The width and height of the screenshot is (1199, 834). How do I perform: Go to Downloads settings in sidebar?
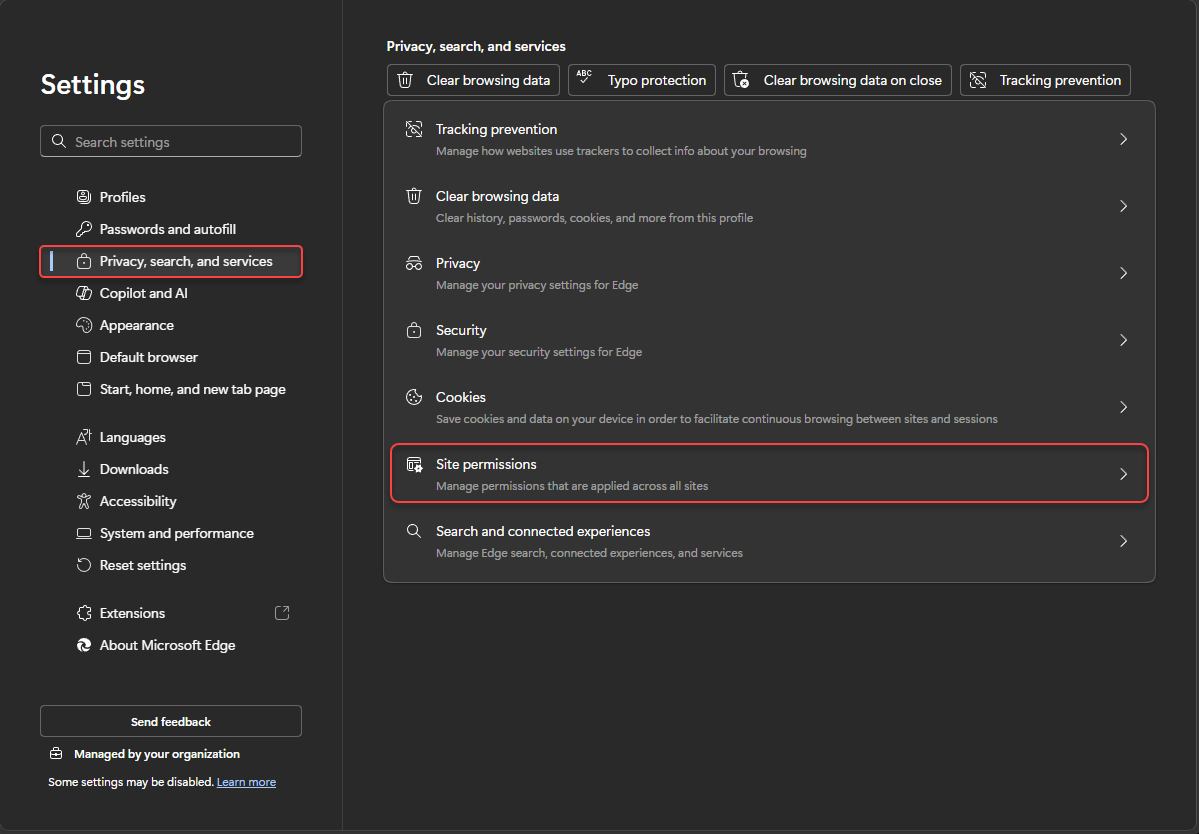click(x=171, y=469)
